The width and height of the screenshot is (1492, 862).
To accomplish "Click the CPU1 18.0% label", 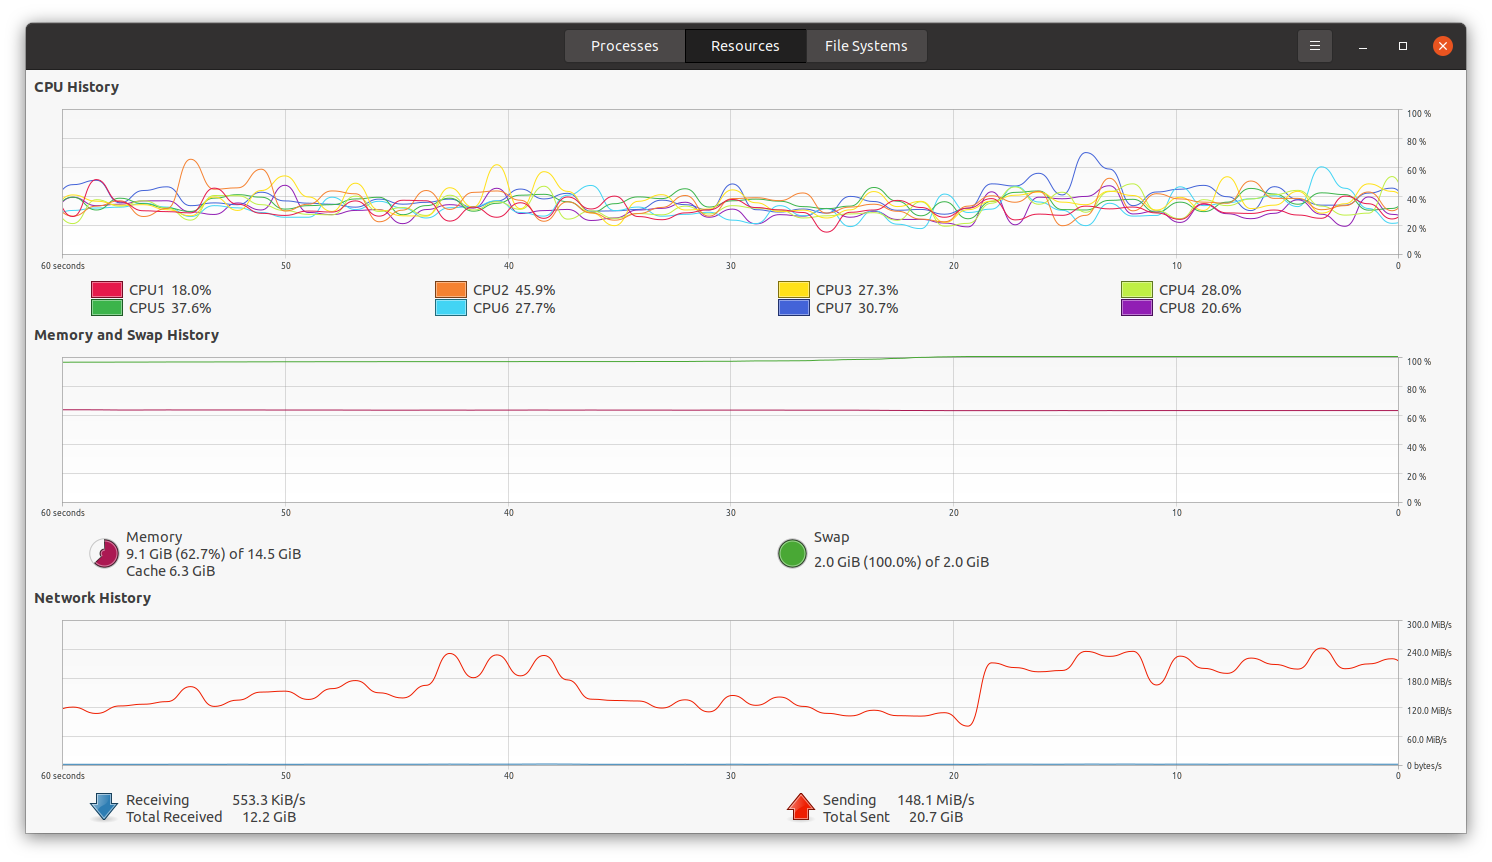I will click(170, 290).
